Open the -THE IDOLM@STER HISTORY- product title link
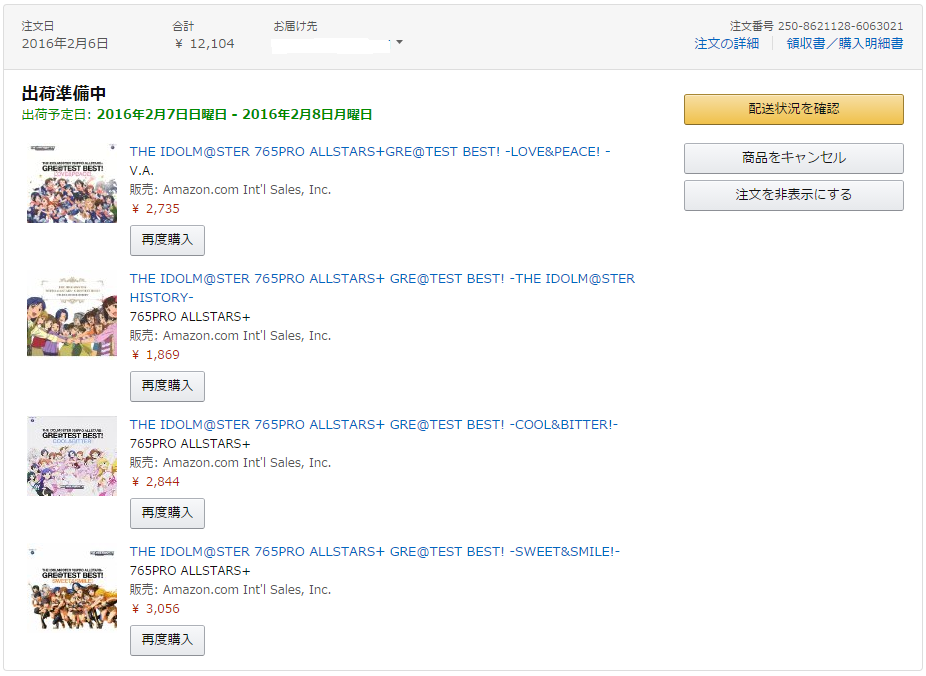Viewport: 926px width, 676px height. pyautogui.click(x=381, y=279)
